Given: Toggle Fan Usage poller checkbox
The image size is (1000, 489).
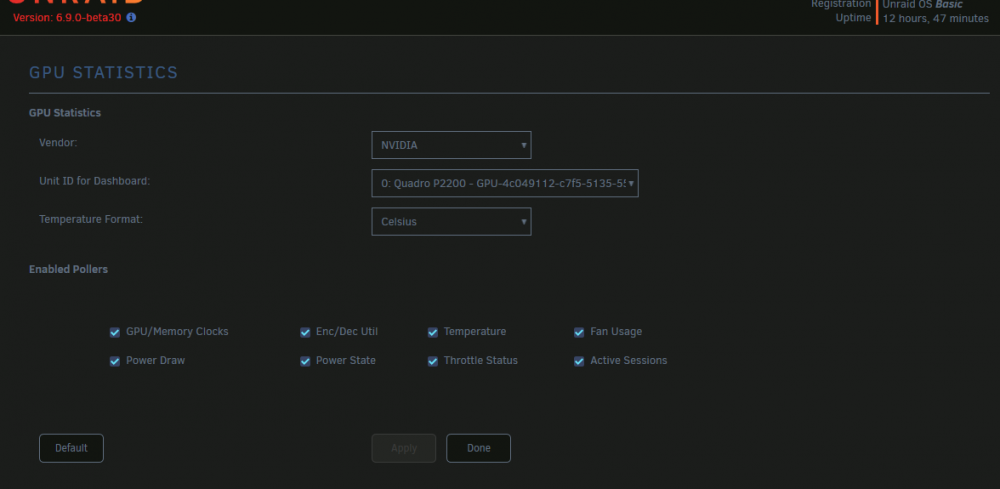Looking at the screenshot, I should tap(579, 332).
